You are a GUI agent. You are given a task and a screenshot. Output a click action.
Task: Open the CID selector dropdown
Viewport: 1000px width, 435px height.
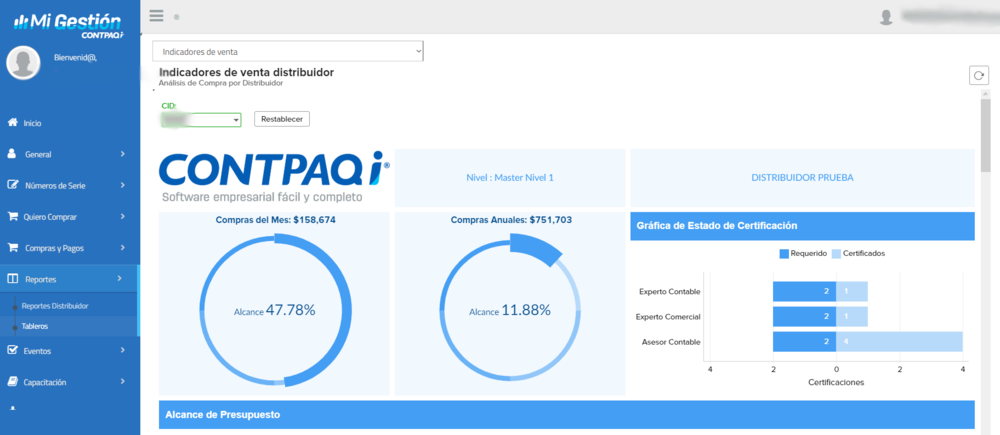(201, 119)
